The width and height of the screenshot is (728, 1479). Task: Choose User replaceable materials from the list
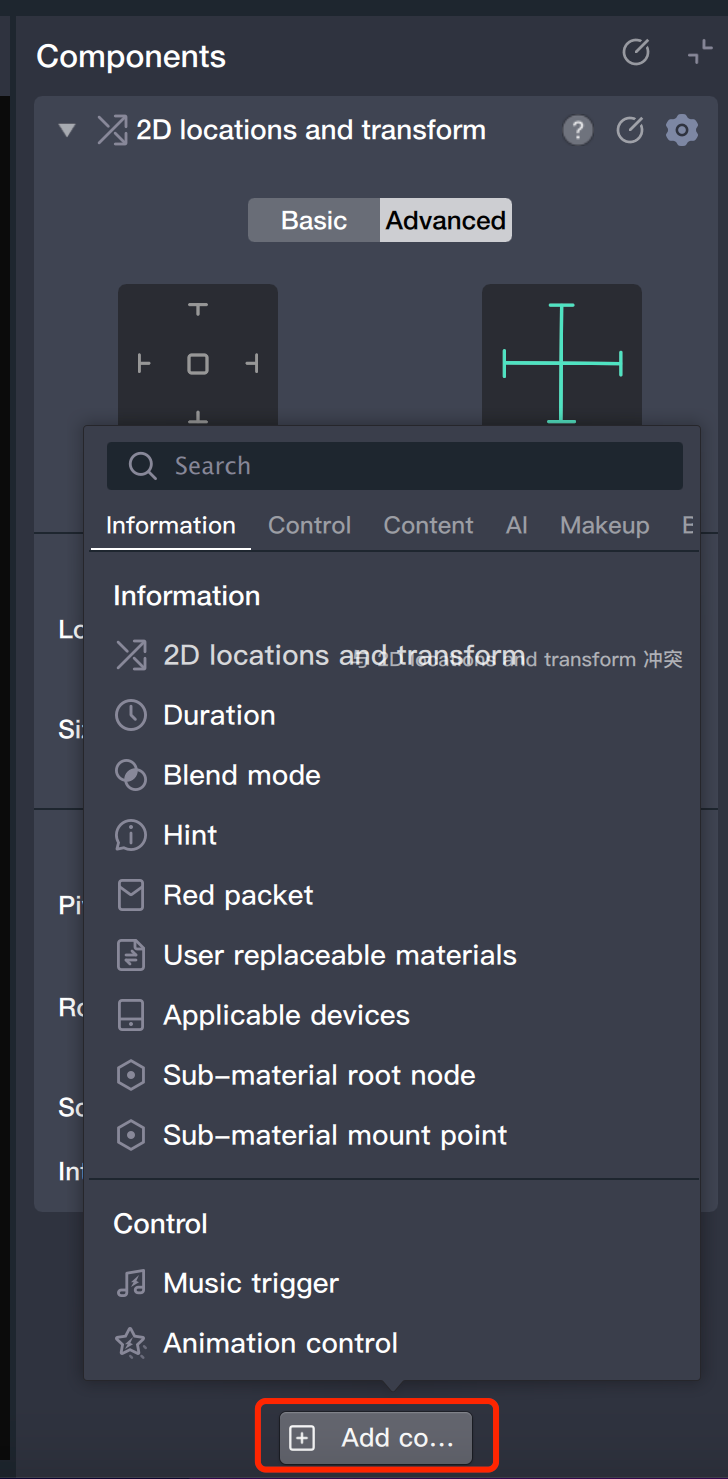(340, 955)
